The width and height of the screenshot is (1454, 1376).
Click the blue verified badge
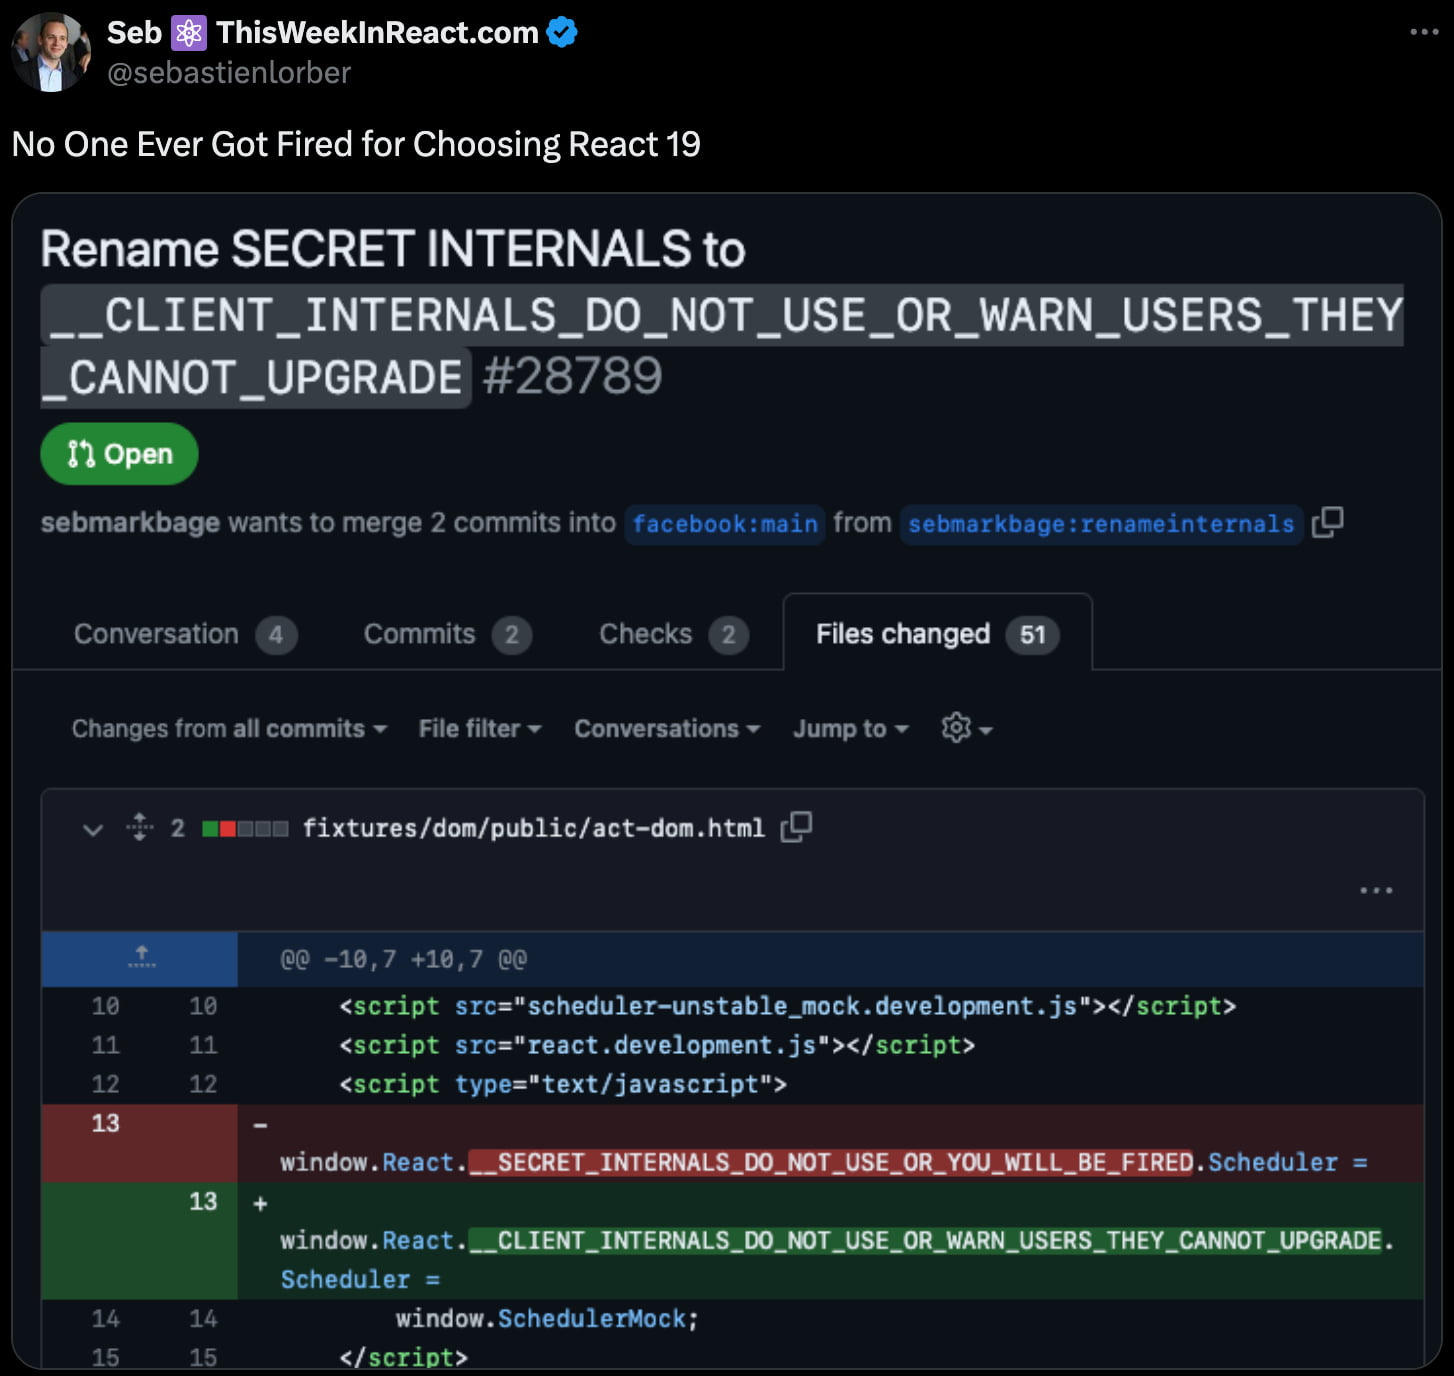pos(562,32)
